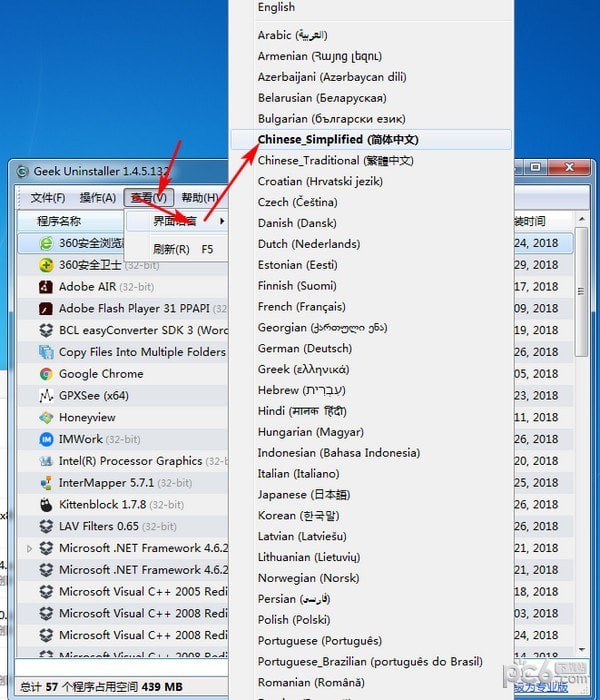Viewport: 600px width, 700px height.
Task: Click the Adobe AIR program icon
Action: coord(46,287)
